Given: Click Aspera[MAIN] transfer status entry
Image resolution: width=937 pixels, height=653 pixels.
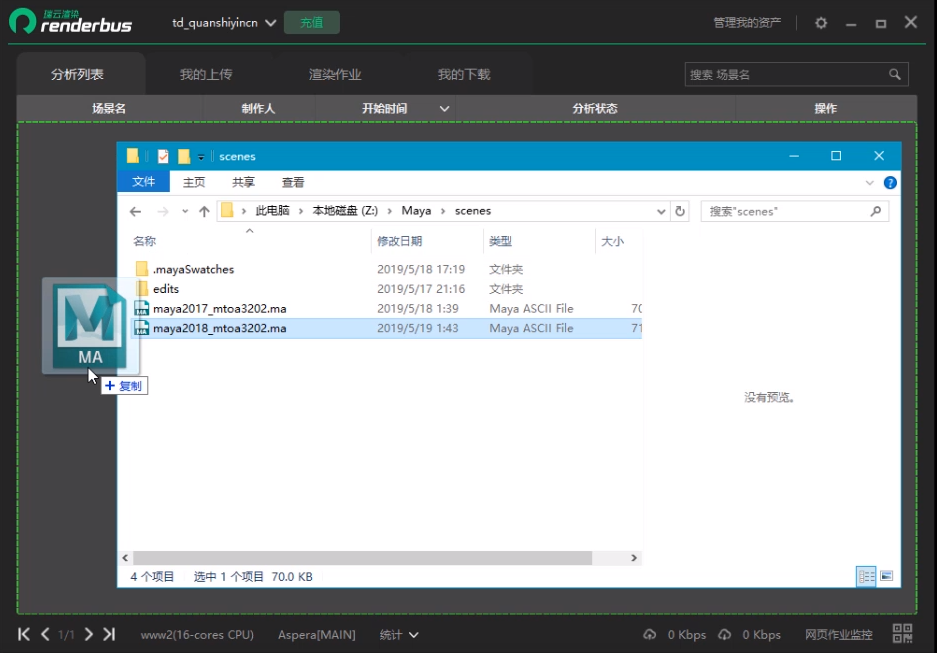Looking at the screenshot, I should [x=317, y=634].
